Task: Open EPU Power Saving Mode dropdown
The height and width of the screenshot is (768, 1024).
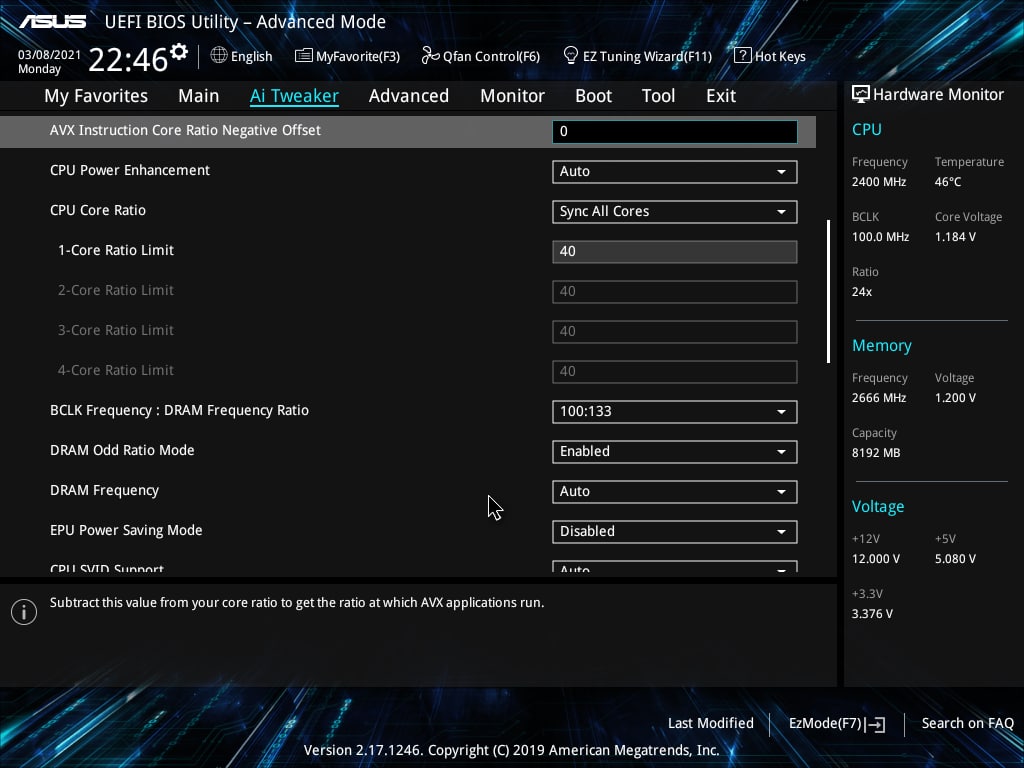Action: (x=674, y=532)
